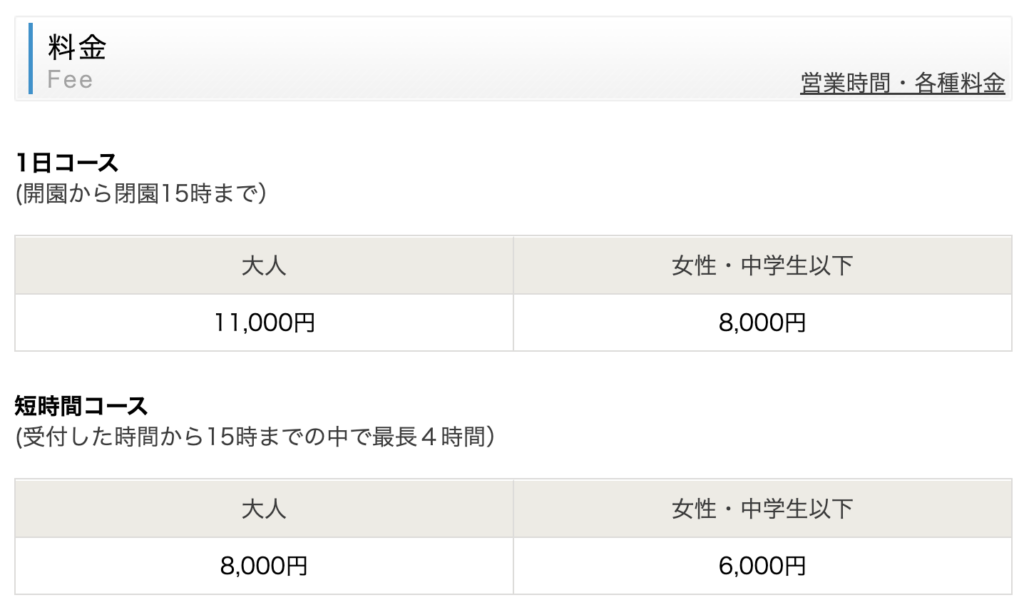This screenshot has width=1024, height=615.
Task: Open the 営業時間・各種料金 link
Action: pos(902,84)
